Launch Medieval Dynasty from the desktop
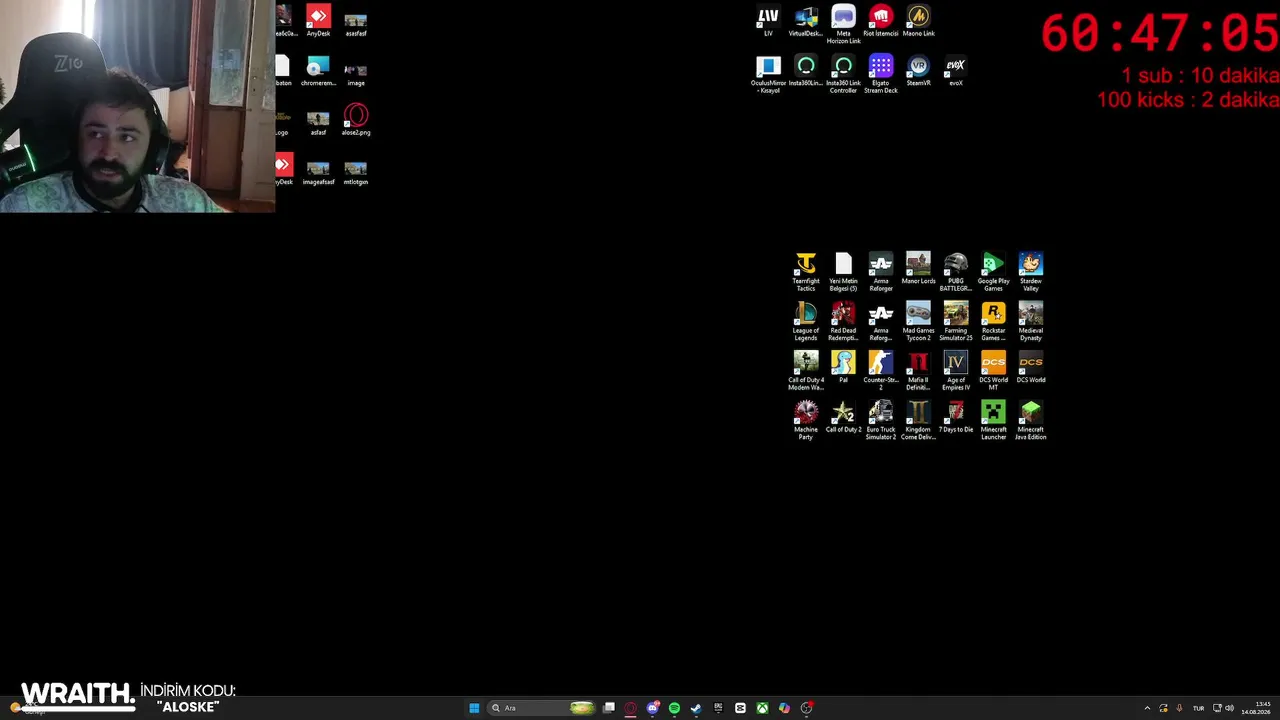 coord(1031,322)
